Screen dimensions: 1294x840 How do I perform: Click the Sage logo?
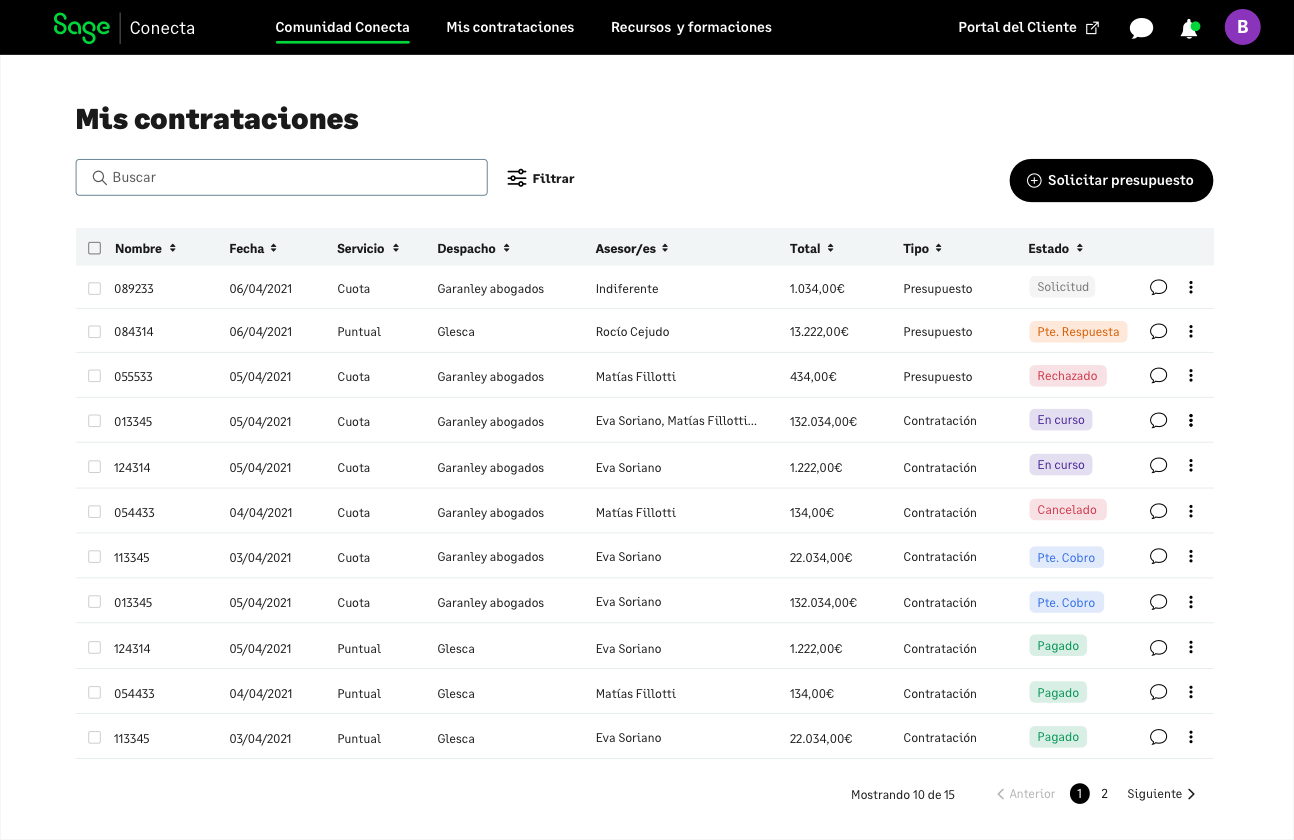coord(81,27)
